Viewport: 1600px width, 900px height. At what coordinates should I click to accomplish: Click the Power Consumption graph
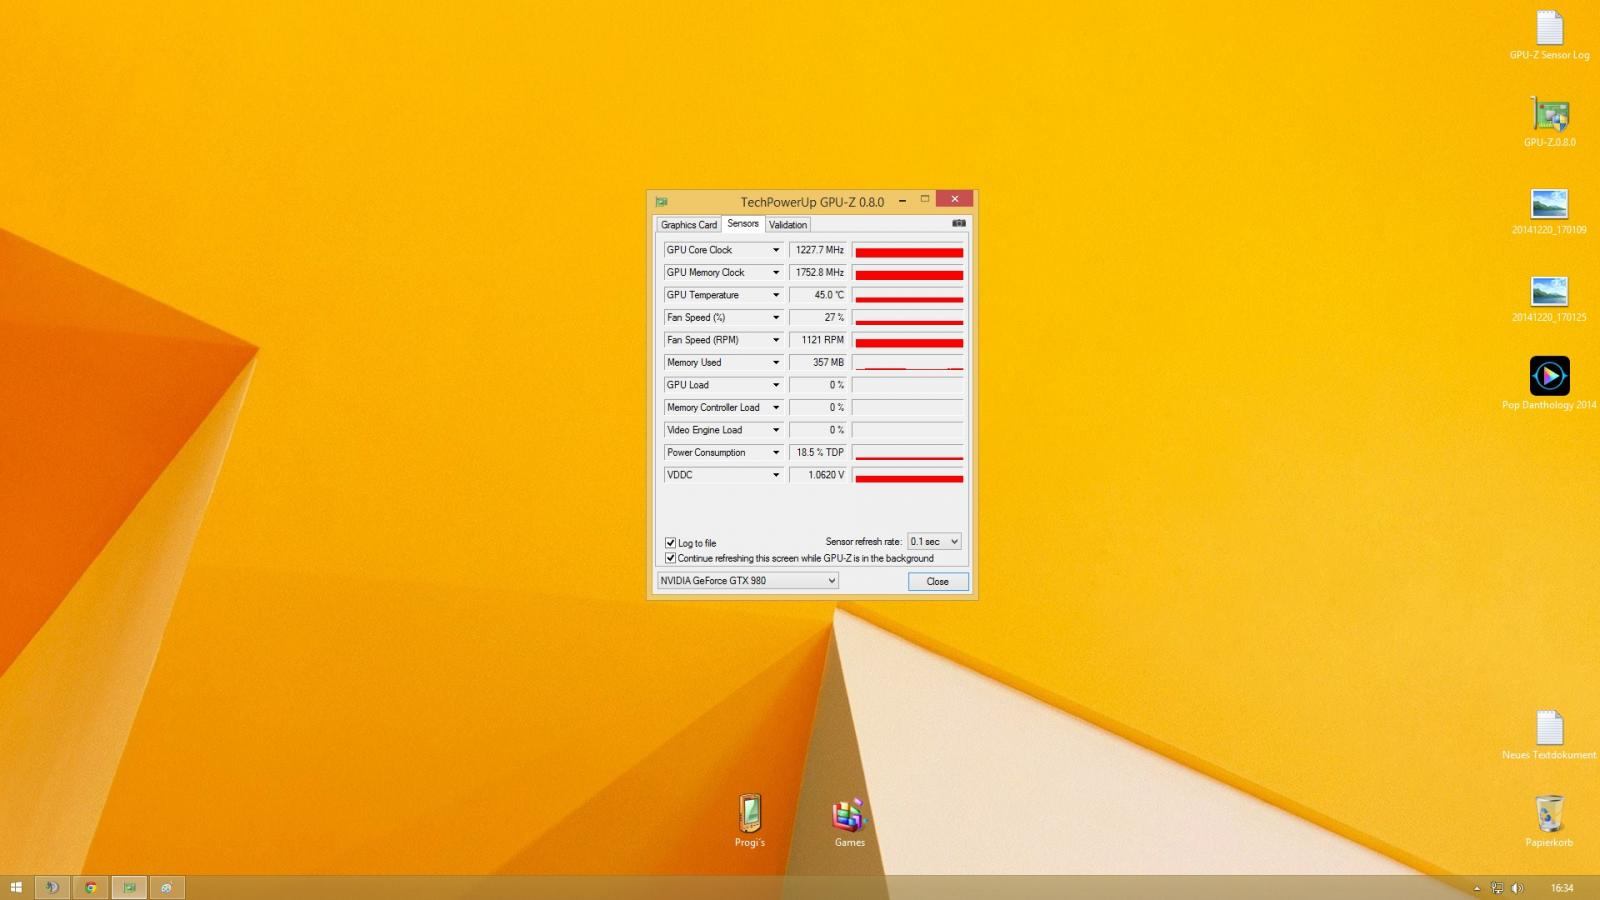pyautogui.click(x=908, y=452)
